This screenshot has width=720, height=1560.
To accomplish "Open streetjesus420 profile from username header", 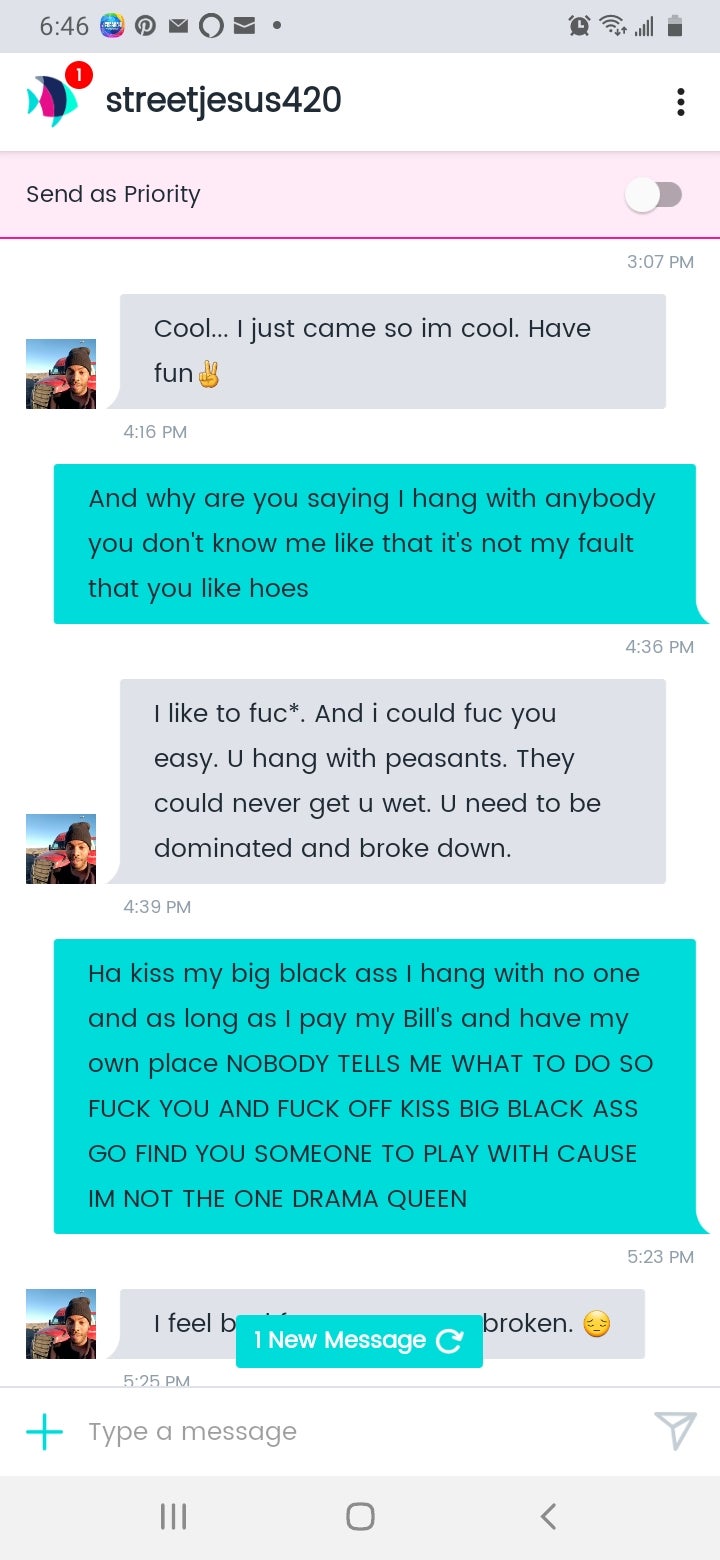I will [x=223, y=100].
